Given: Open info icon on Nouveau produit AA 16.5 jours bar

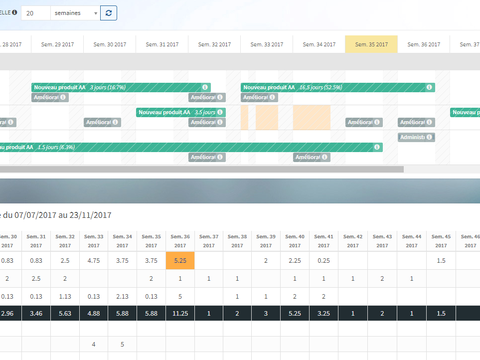Looking at the screenshot, I should (429, 87).
